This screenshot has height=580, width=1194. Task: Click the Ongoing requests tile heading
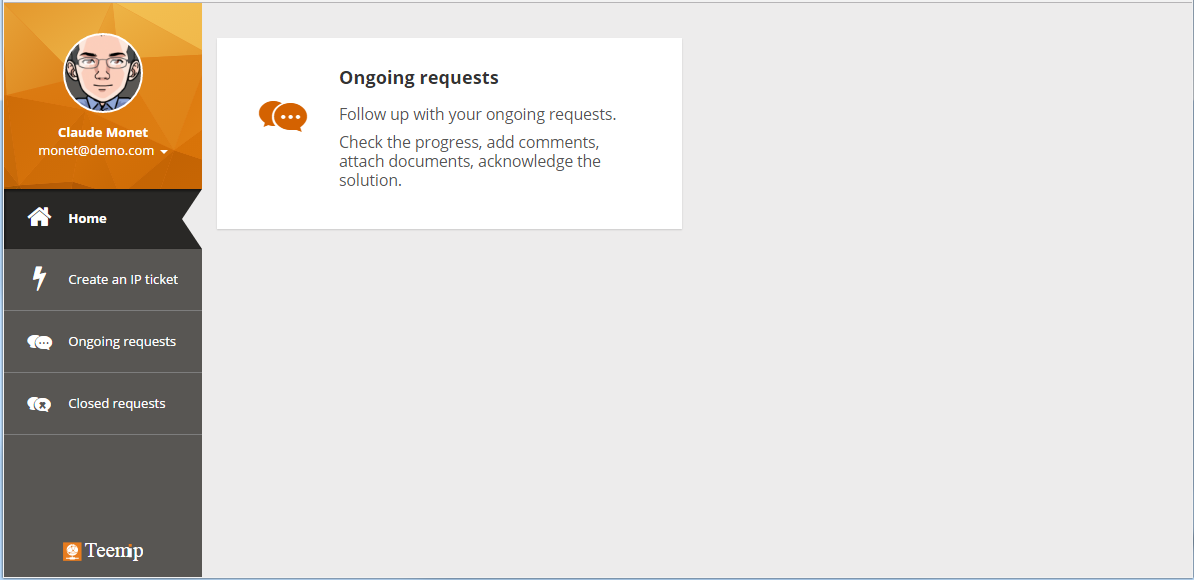pos(418,78)
